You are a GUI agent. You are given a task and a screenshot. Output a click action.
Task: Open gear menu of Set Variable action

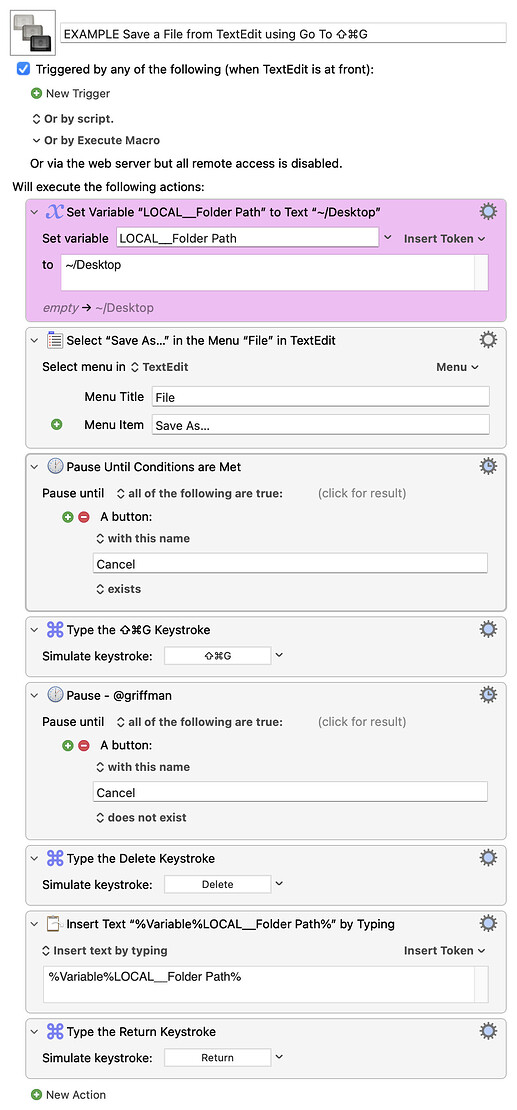[488, 211]
